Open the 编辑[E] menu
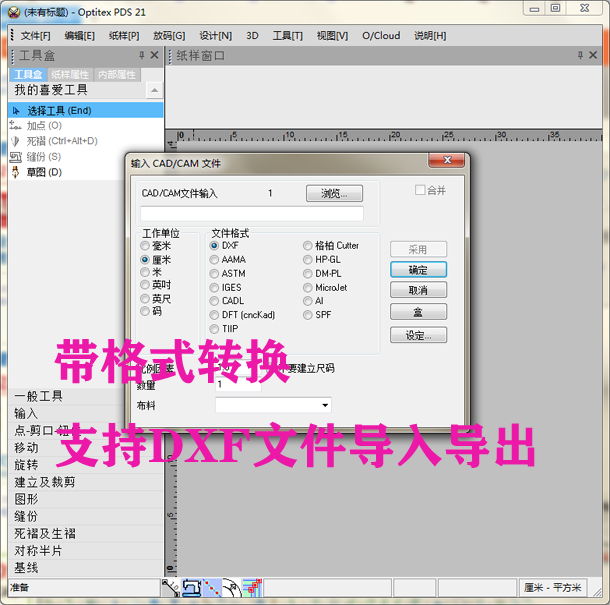610x605 pixels. coord(79,36)
